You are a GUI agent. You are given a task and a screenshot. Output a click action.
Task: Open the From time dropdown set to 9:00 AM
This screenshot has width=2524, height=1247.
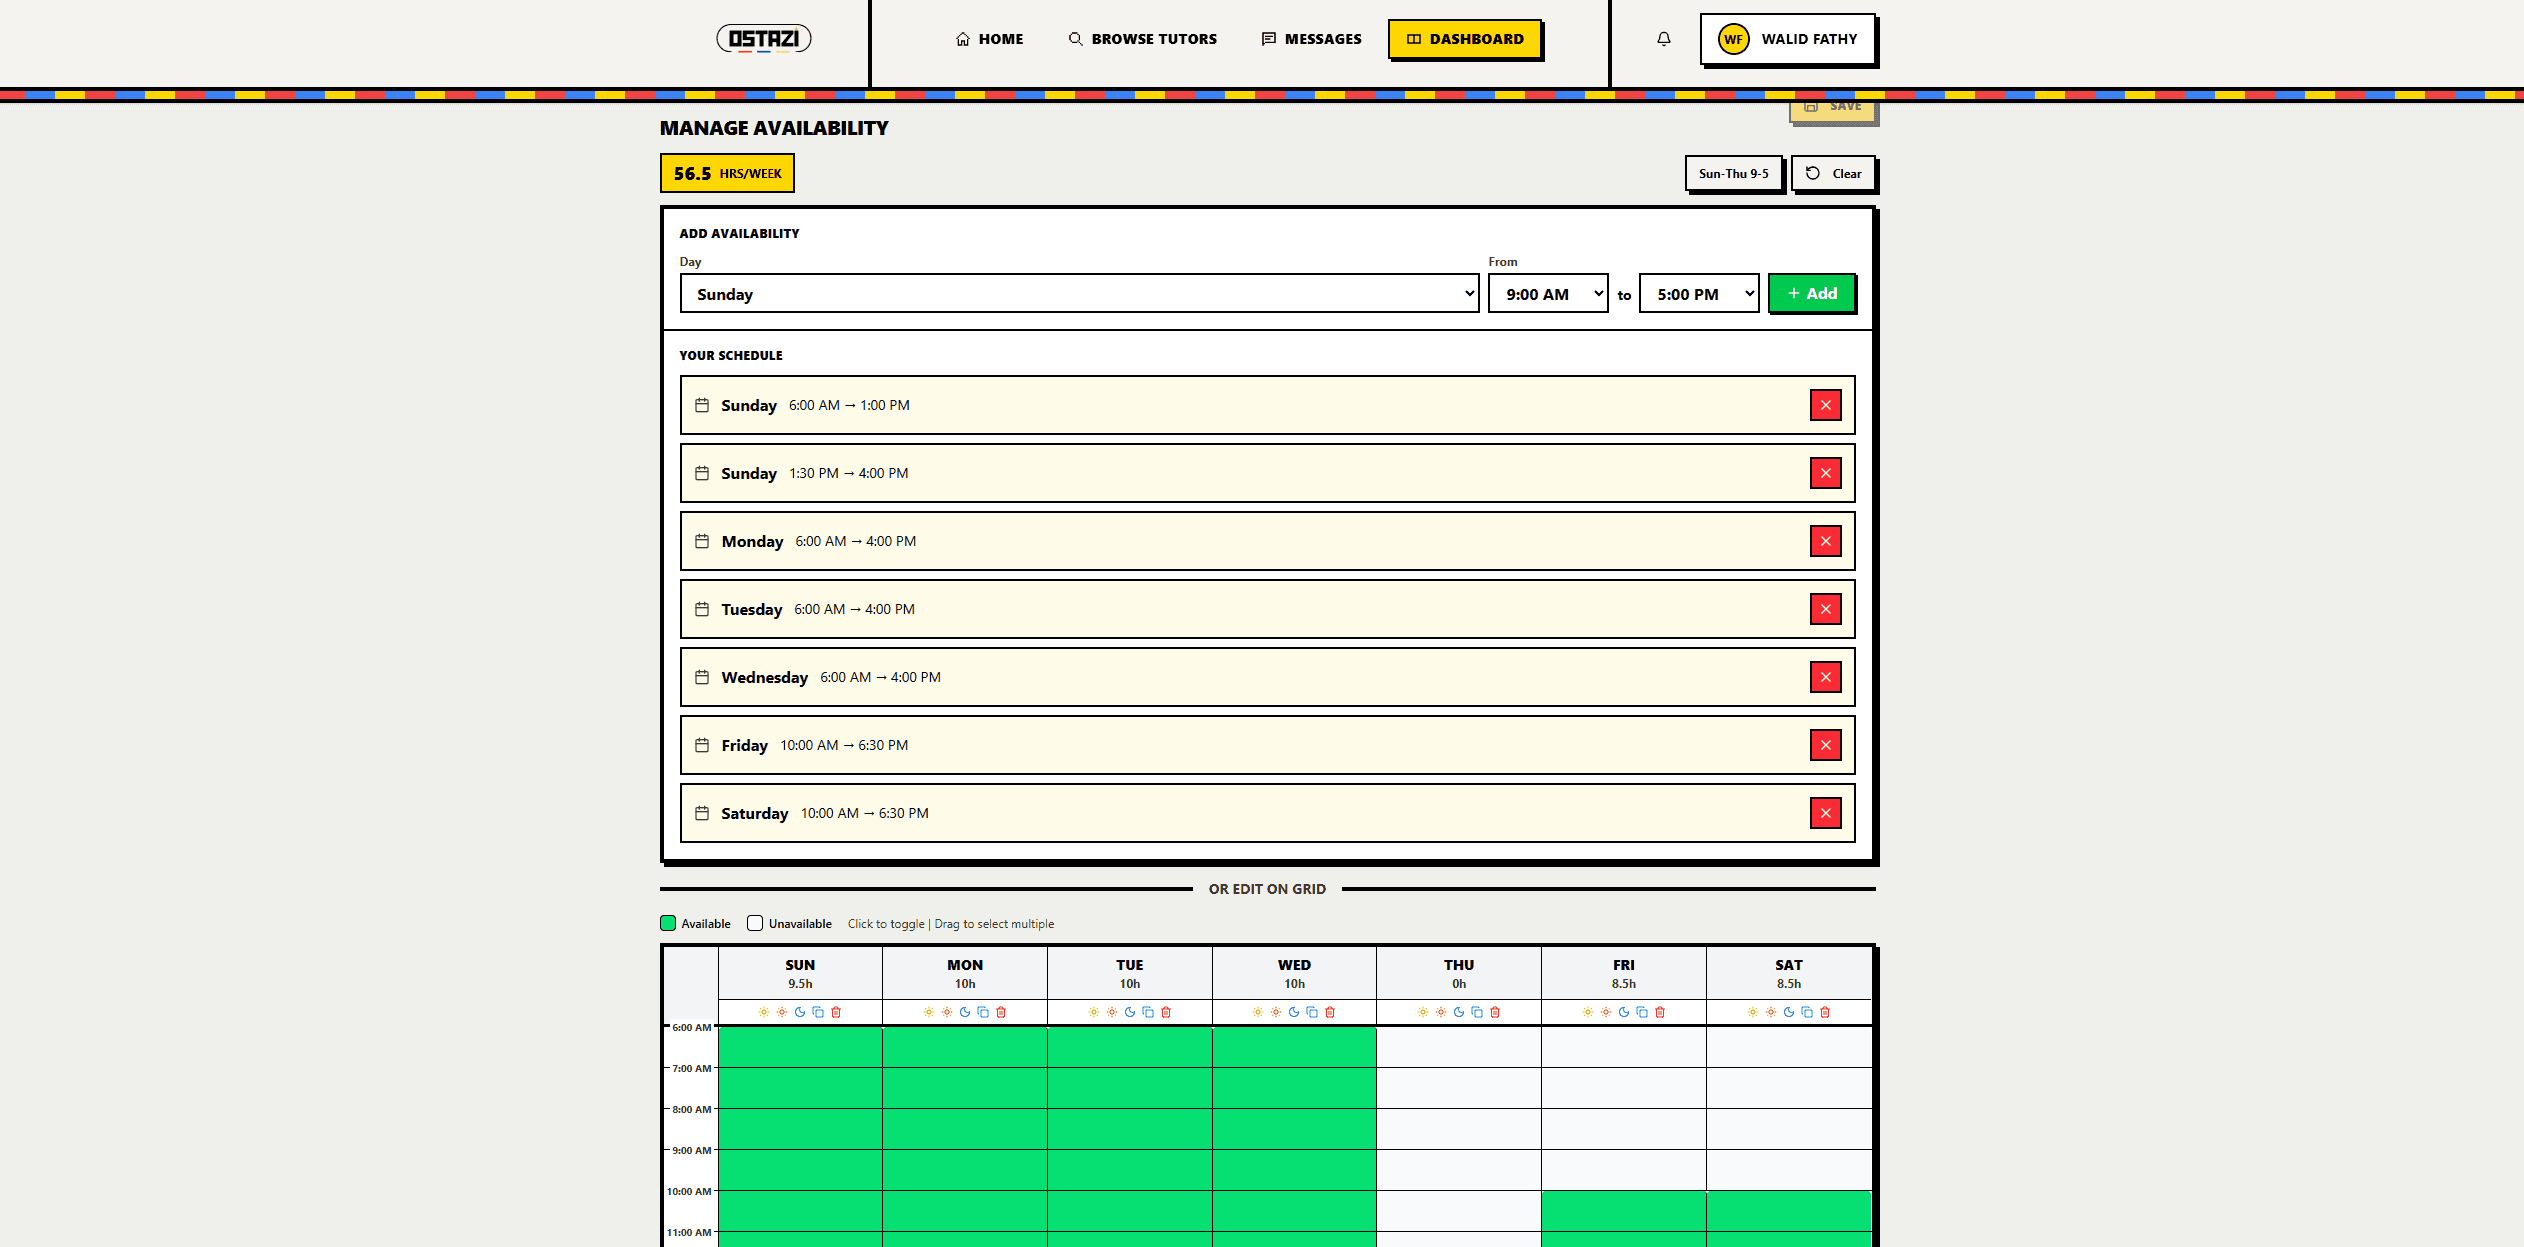(x=1547, y=293)
